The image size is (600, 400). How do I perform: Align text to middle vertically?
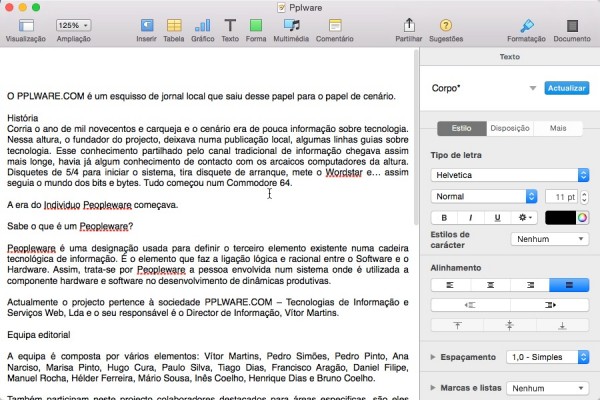click(510, 325)
